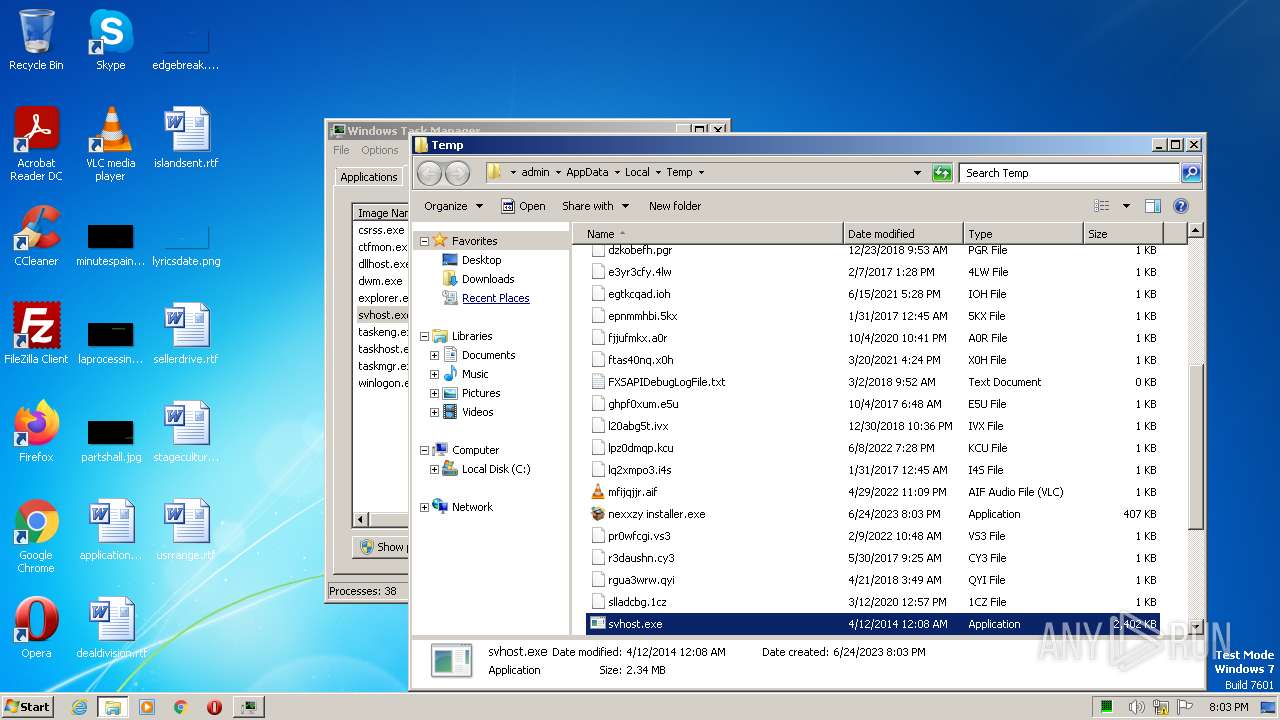Click the AppData breadcrumb segment
1280x720 pixels.
click(x=587, y=172)
